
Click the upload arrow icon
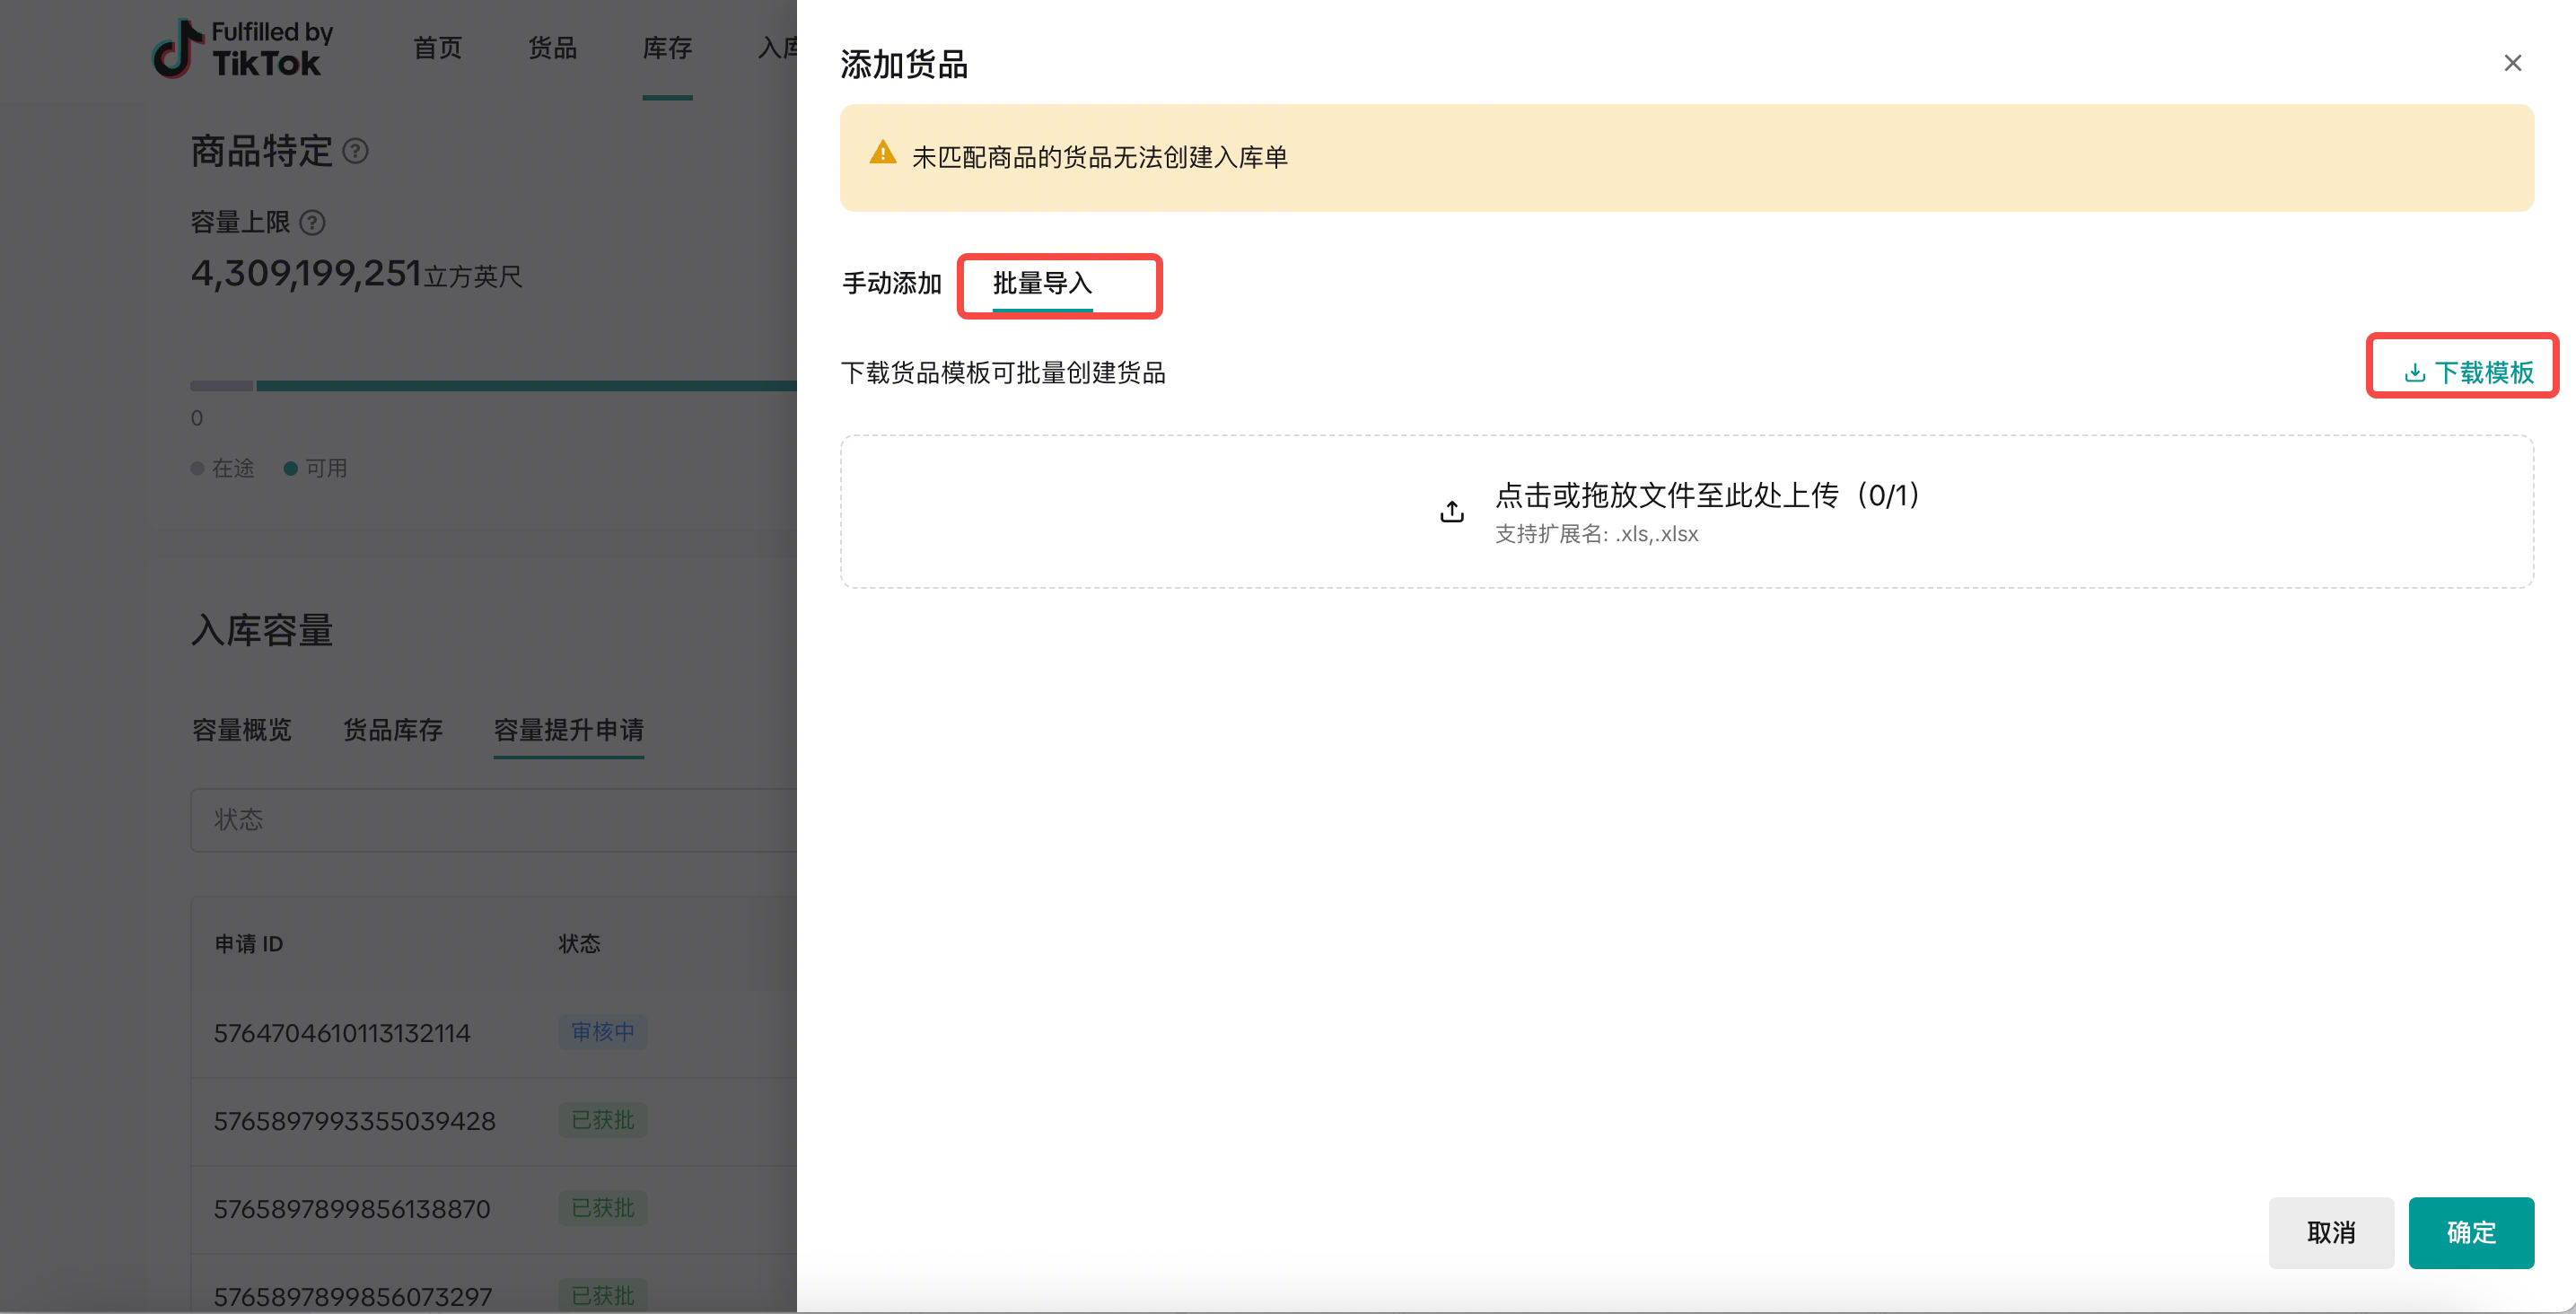pyautogui.click(x=1452, y=512)
